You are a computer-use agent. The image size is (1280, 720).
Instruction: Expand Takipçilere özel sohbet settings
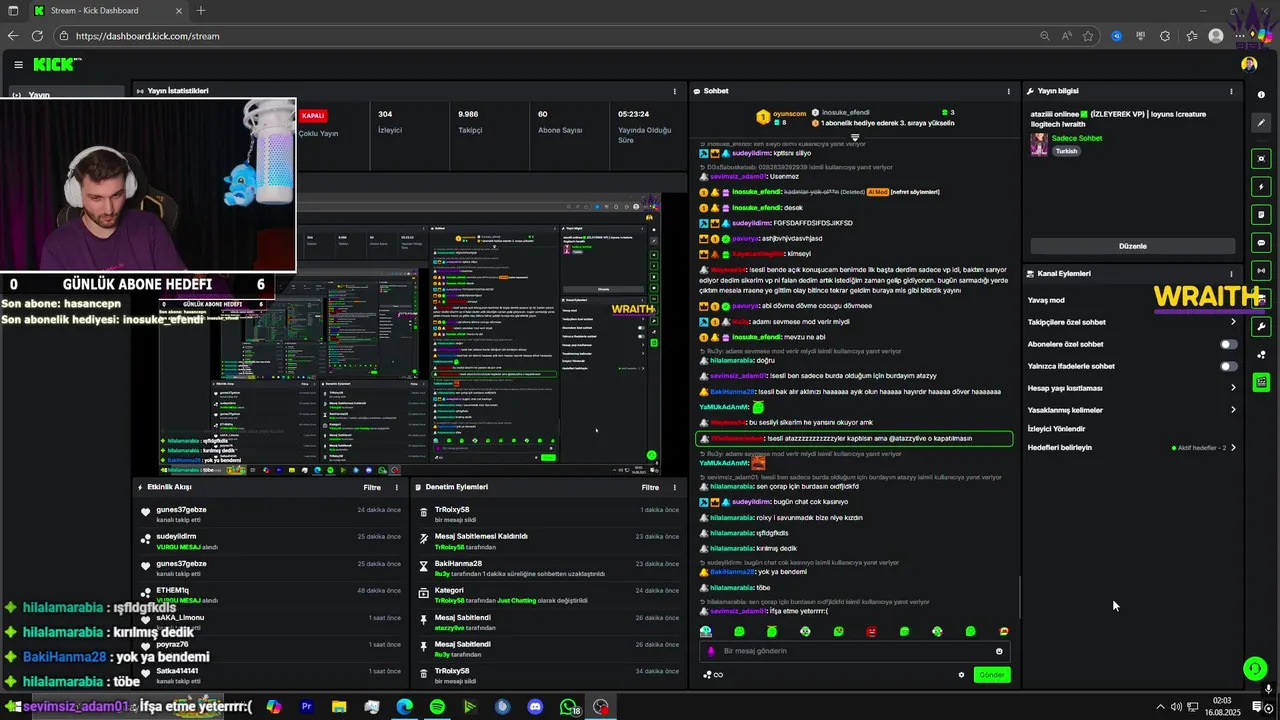pos(1233,322)
